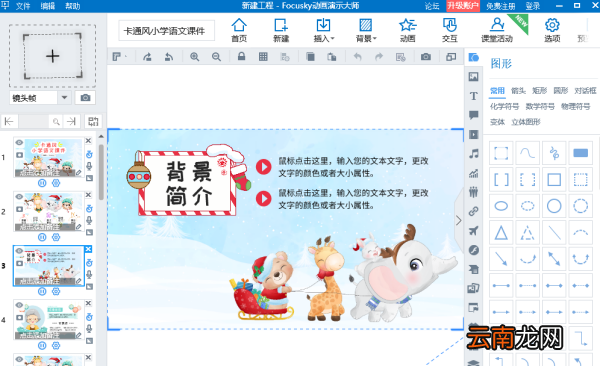Click the 新建 new project icon
Screen dimensions: 600x366
coord(281,30)
